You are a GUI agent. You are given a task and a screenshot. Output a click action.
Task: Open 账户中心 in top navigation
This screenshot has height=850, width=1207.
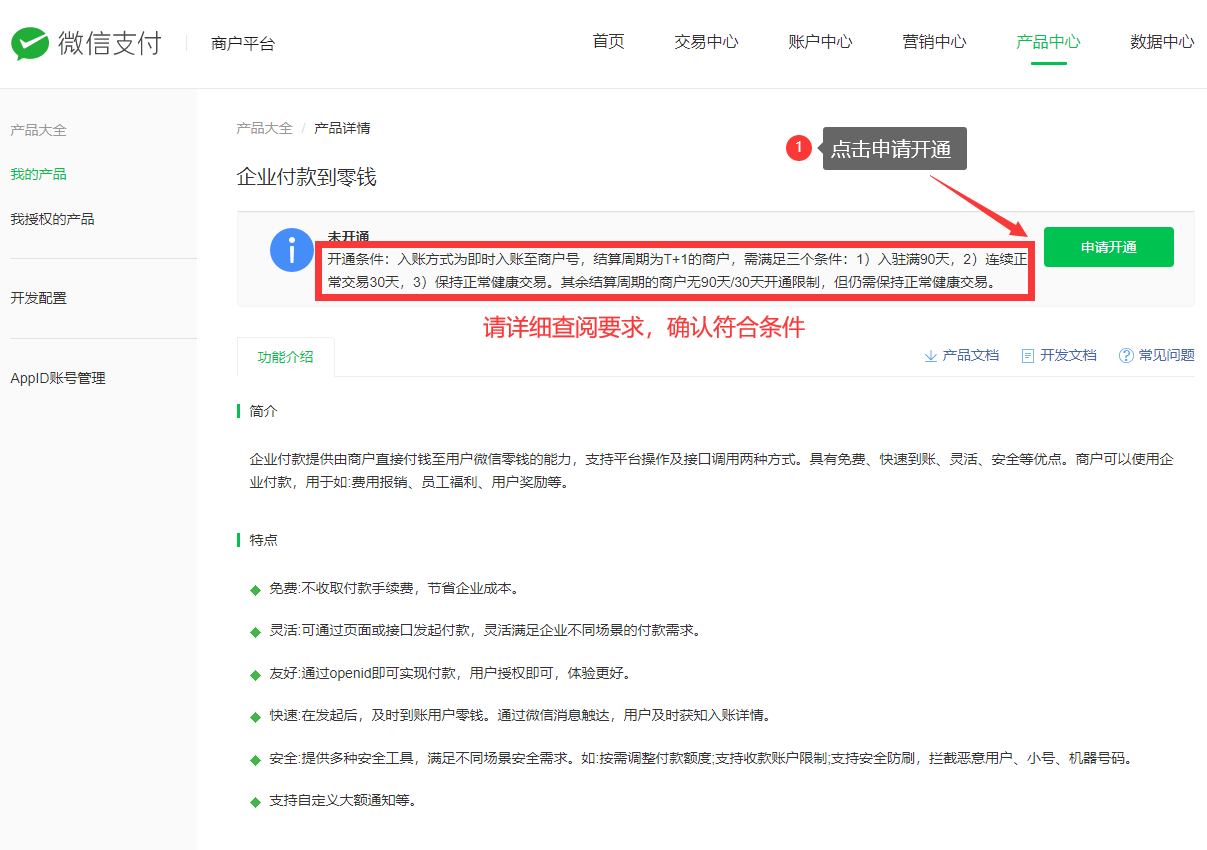pyautogui.click(x=820, y=42)
